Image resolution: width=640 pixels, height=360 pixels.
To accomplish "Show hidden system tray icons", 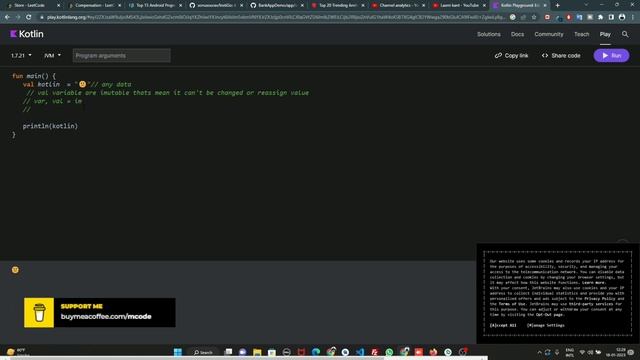I will click(539, 352).
